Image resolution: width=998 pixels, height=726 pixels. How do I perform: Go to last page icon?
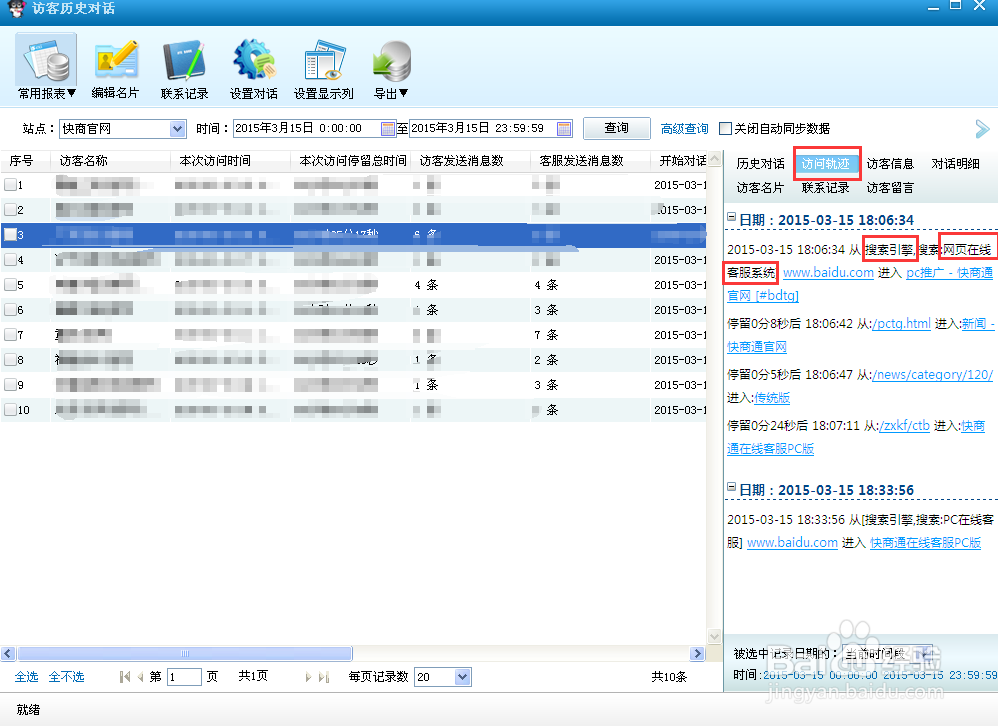click(324, 677)
